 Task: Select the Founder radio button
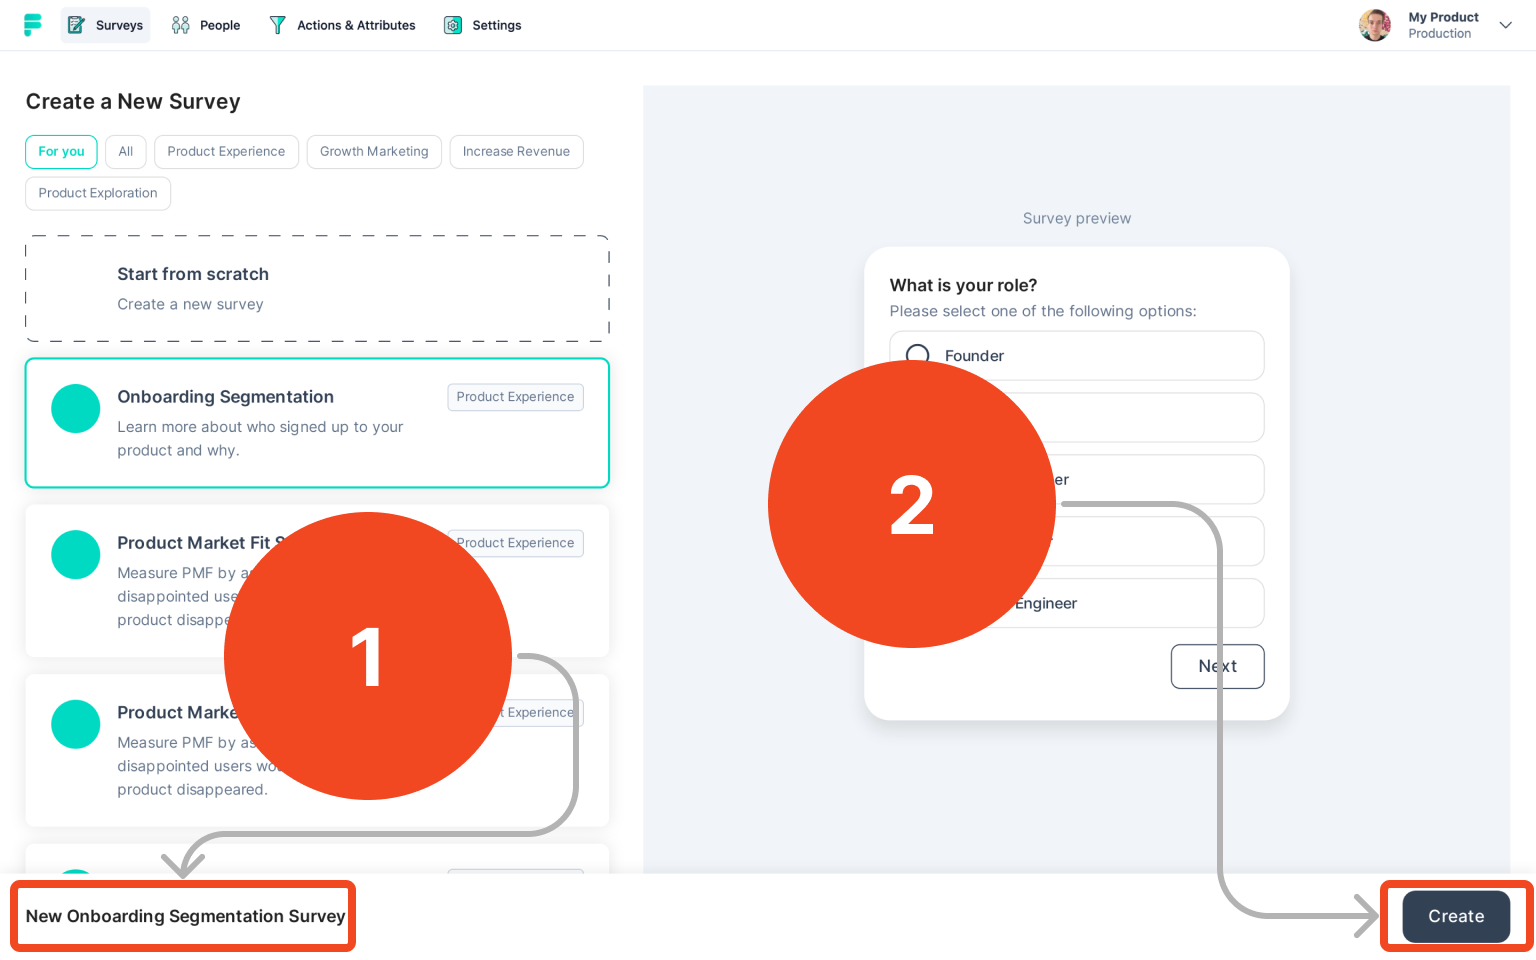pos(917,355)
